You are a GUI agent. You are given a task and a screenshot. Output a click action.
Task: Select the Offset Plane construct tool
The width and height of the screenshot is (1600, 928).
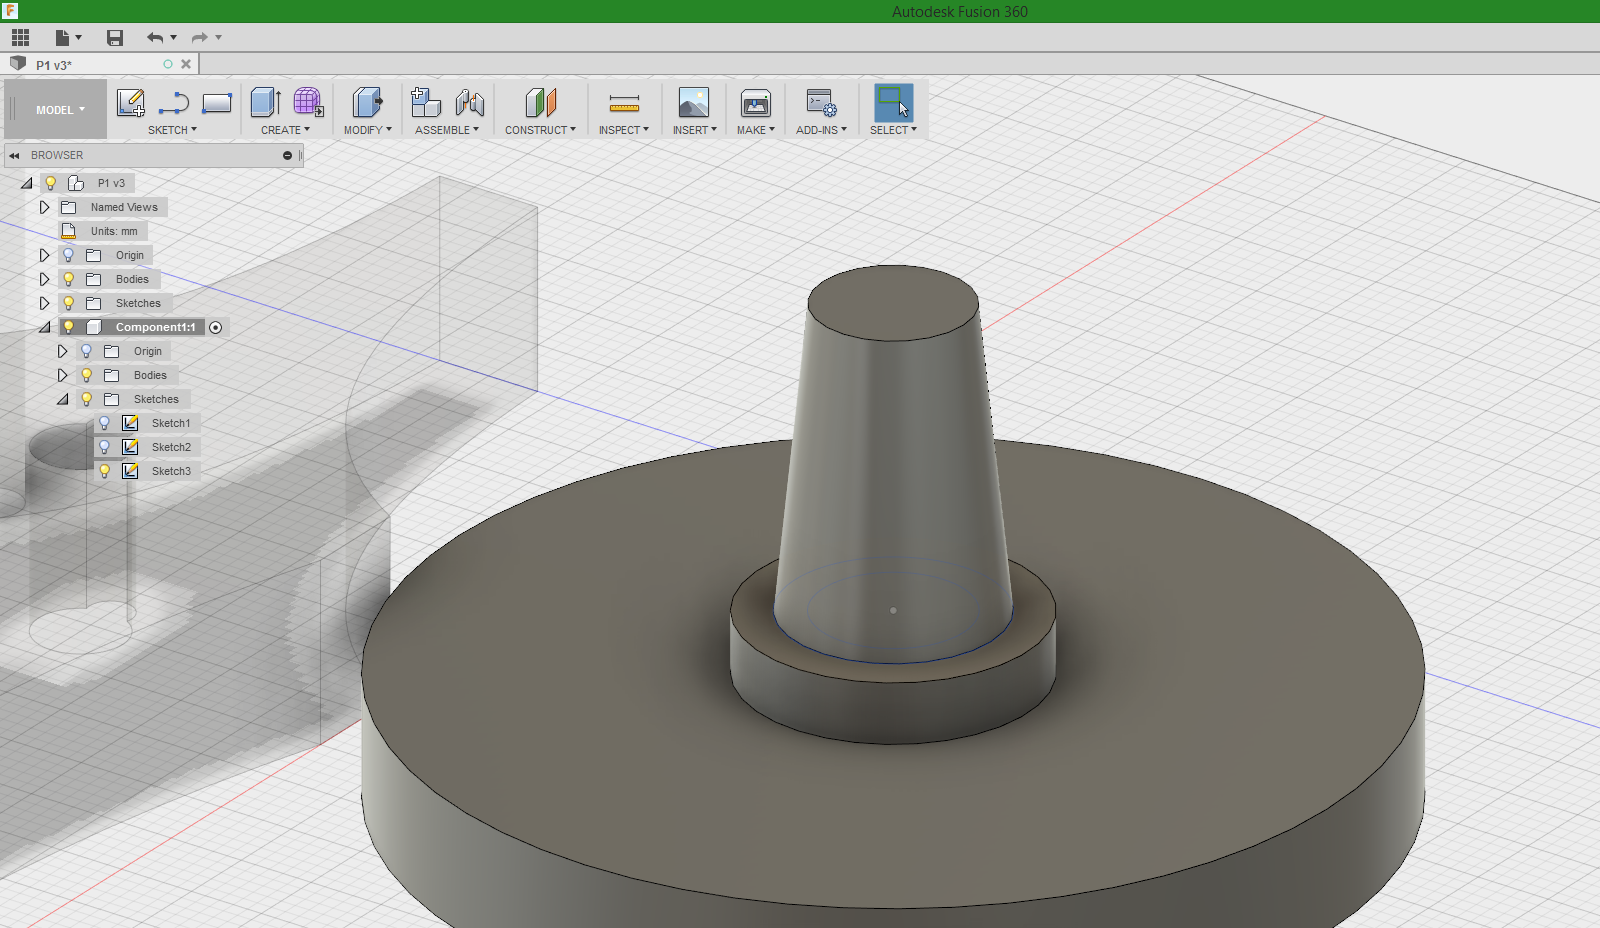[x=540, y=103]
